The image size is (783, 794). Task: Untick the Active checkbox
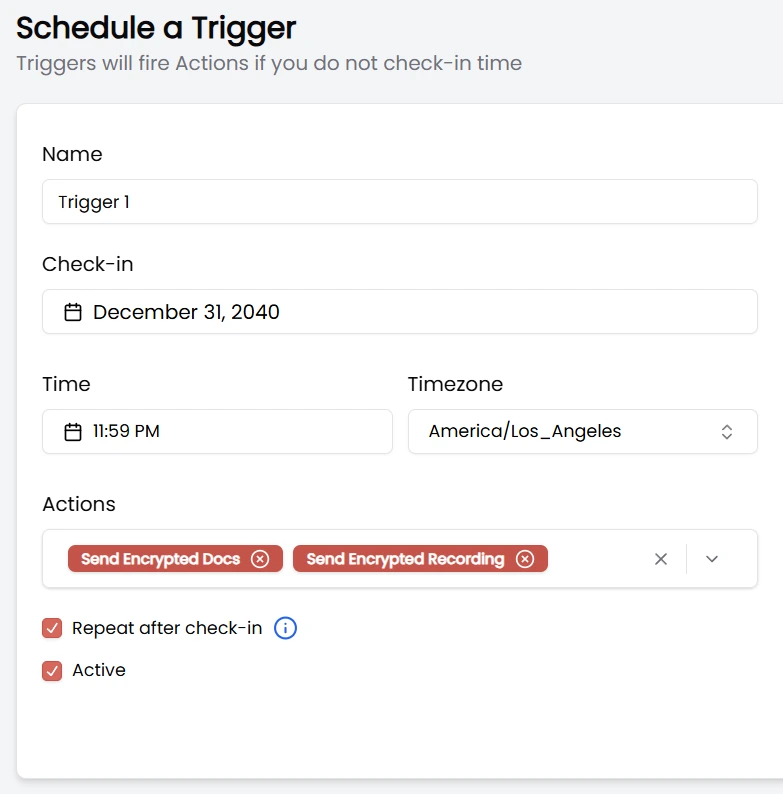pos(52,670)
